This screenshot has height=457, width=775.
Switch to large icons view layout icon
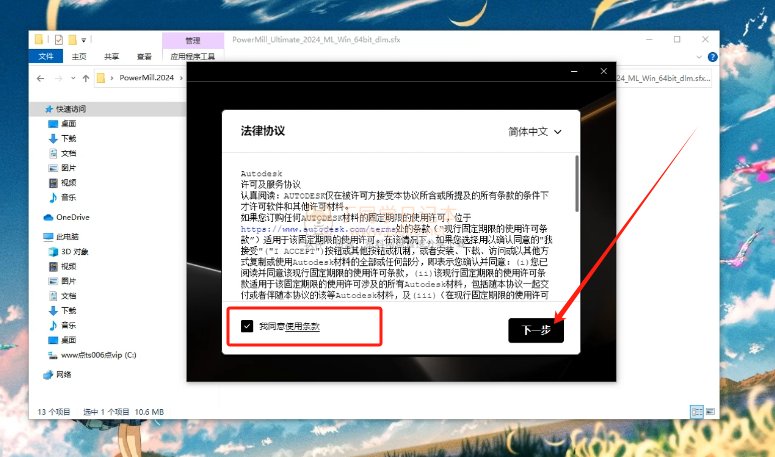pos(710,412)
